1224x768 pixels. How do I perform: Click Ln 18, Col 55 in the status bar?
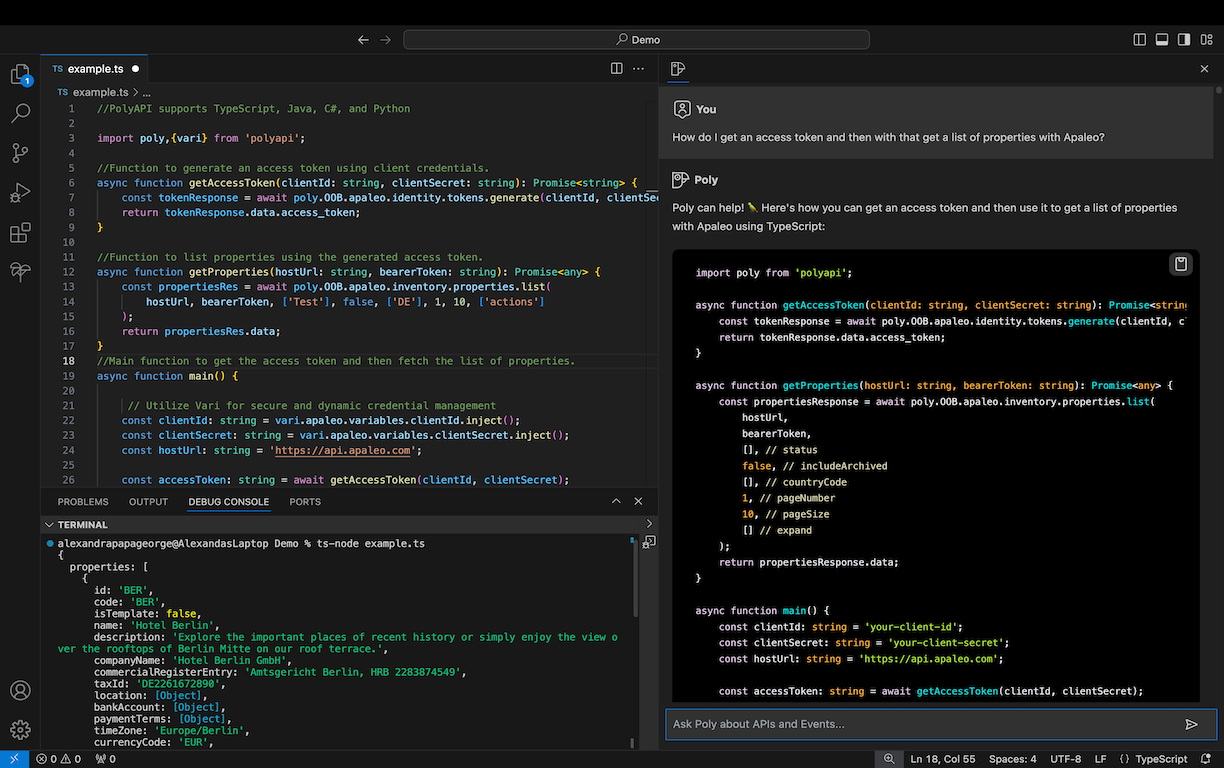coord(942,759)
